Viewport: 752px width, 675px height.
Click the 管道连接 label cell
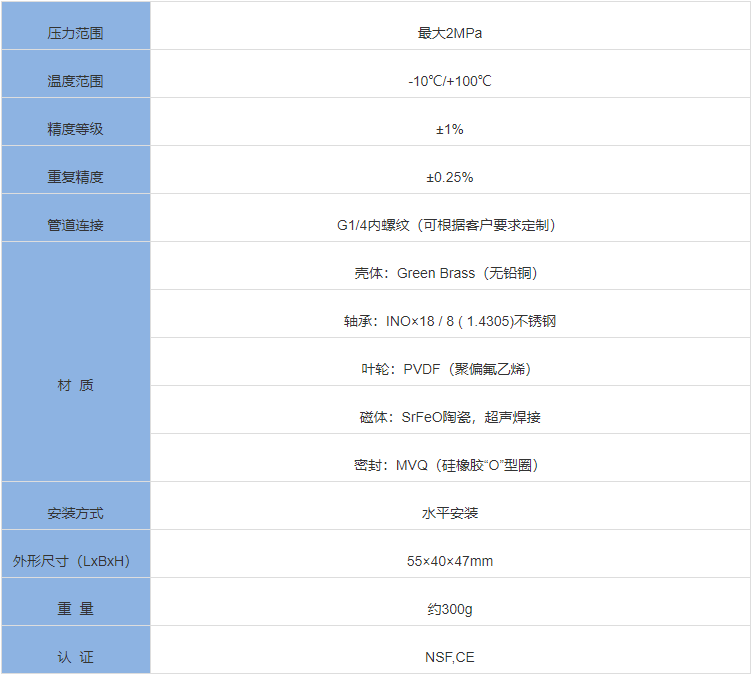(75, 225)
